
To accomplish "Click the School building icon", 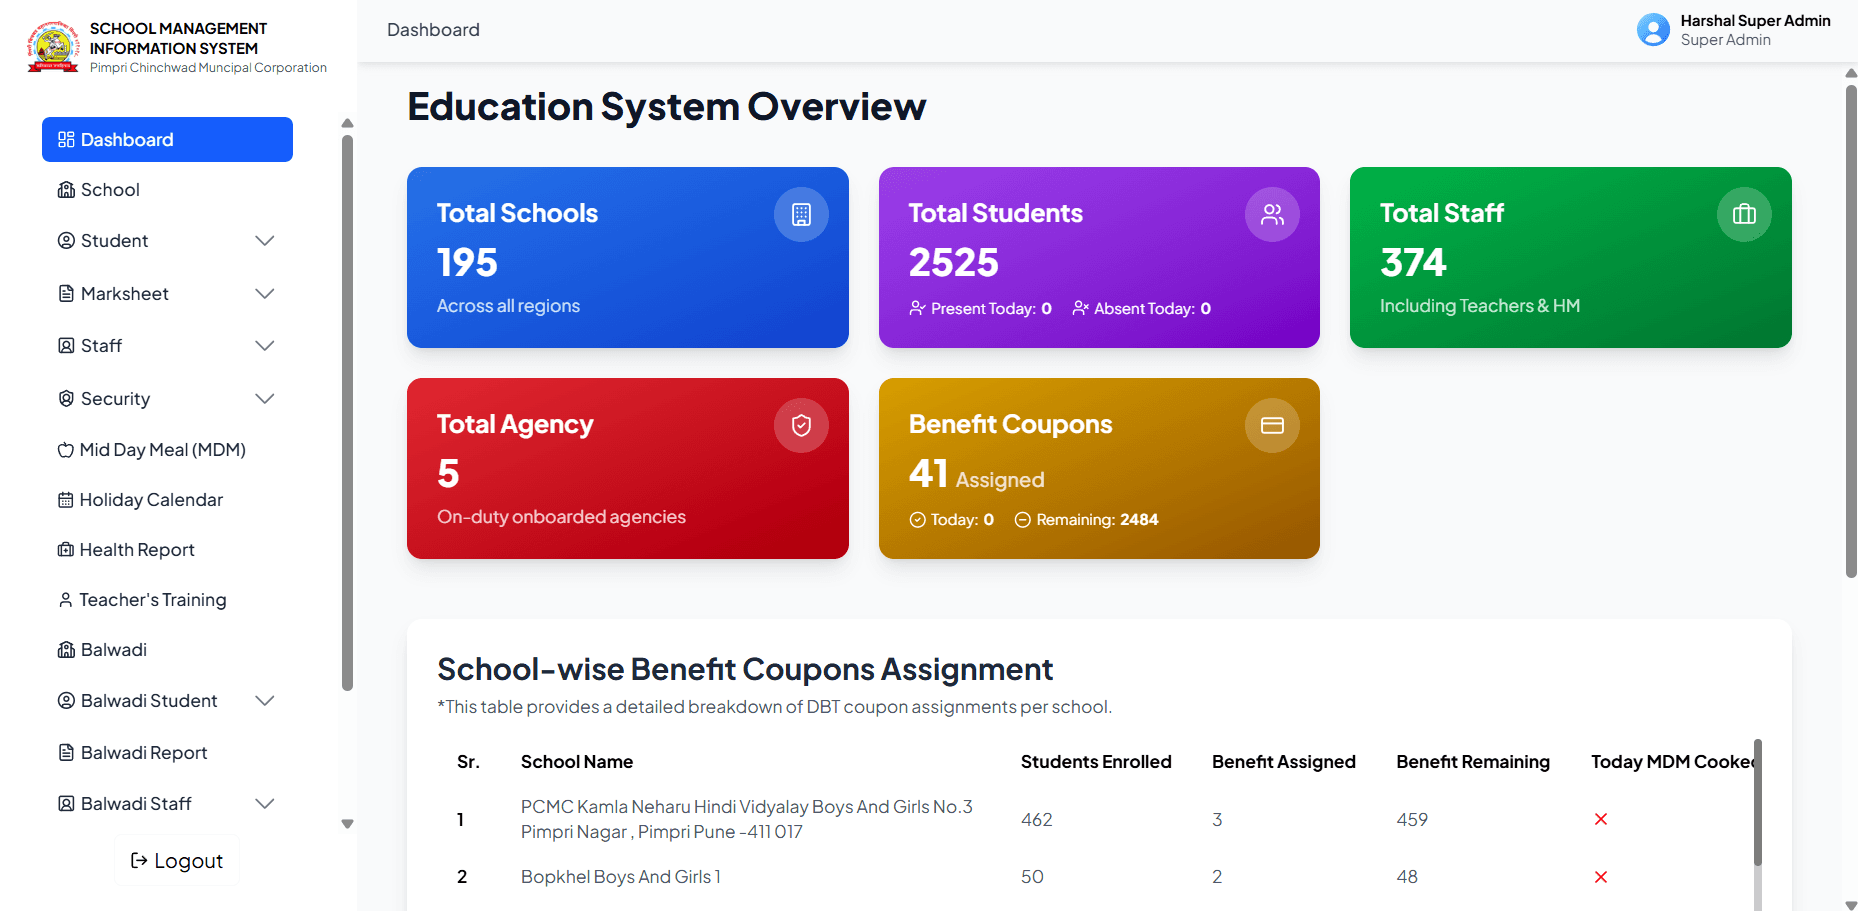I will [x=65, y=189].
